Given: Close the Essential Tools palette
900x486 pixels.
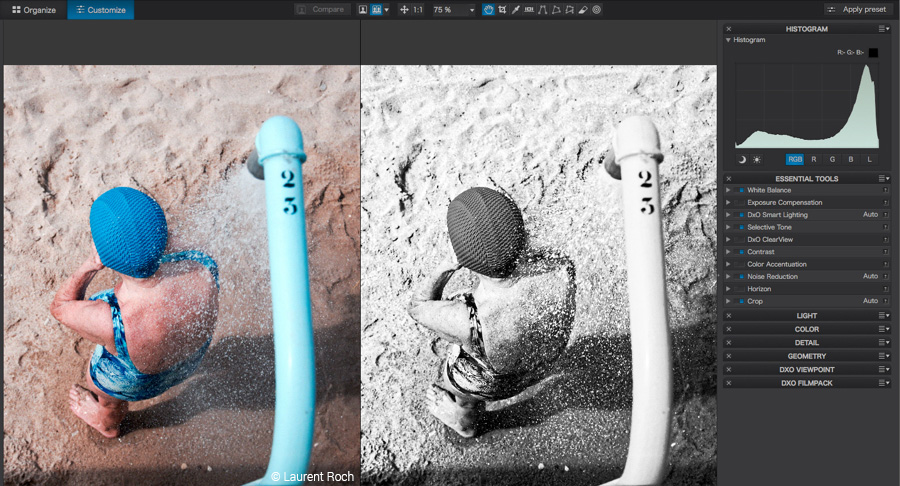Looking at the screenshot, I should click(729, 178).
